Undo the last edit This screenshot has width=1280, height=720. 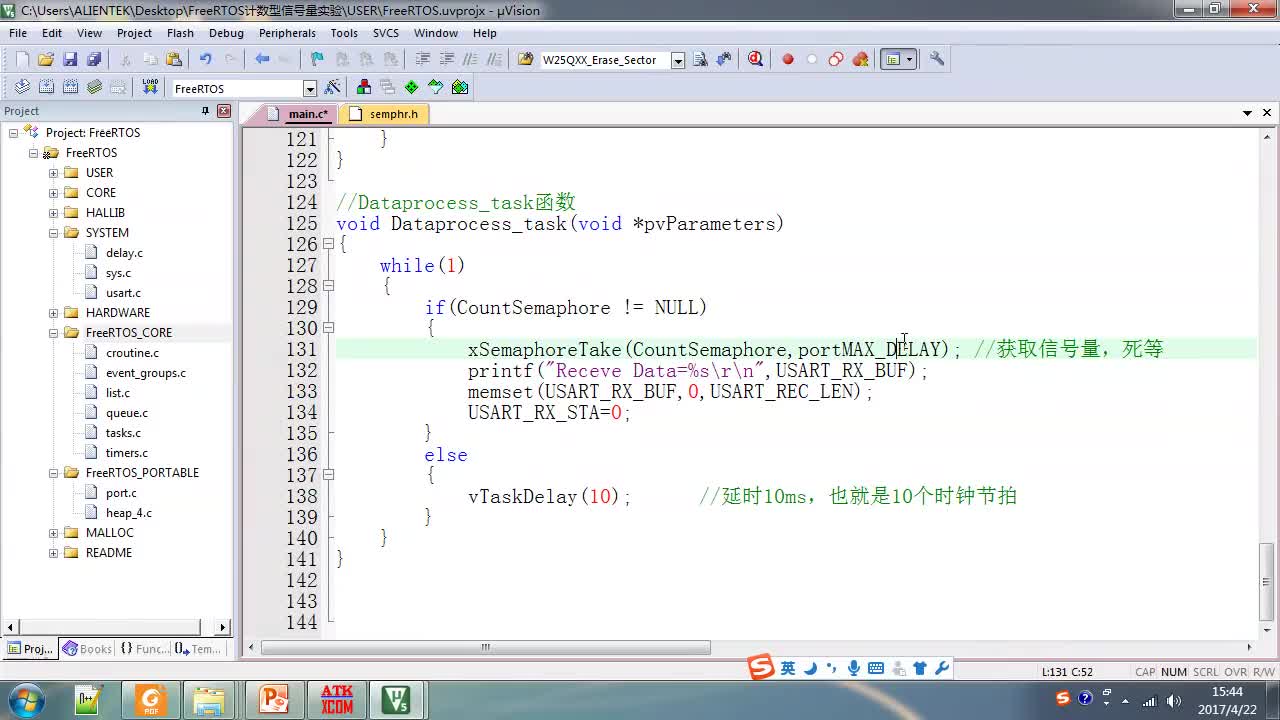click(x=206, y=60)
